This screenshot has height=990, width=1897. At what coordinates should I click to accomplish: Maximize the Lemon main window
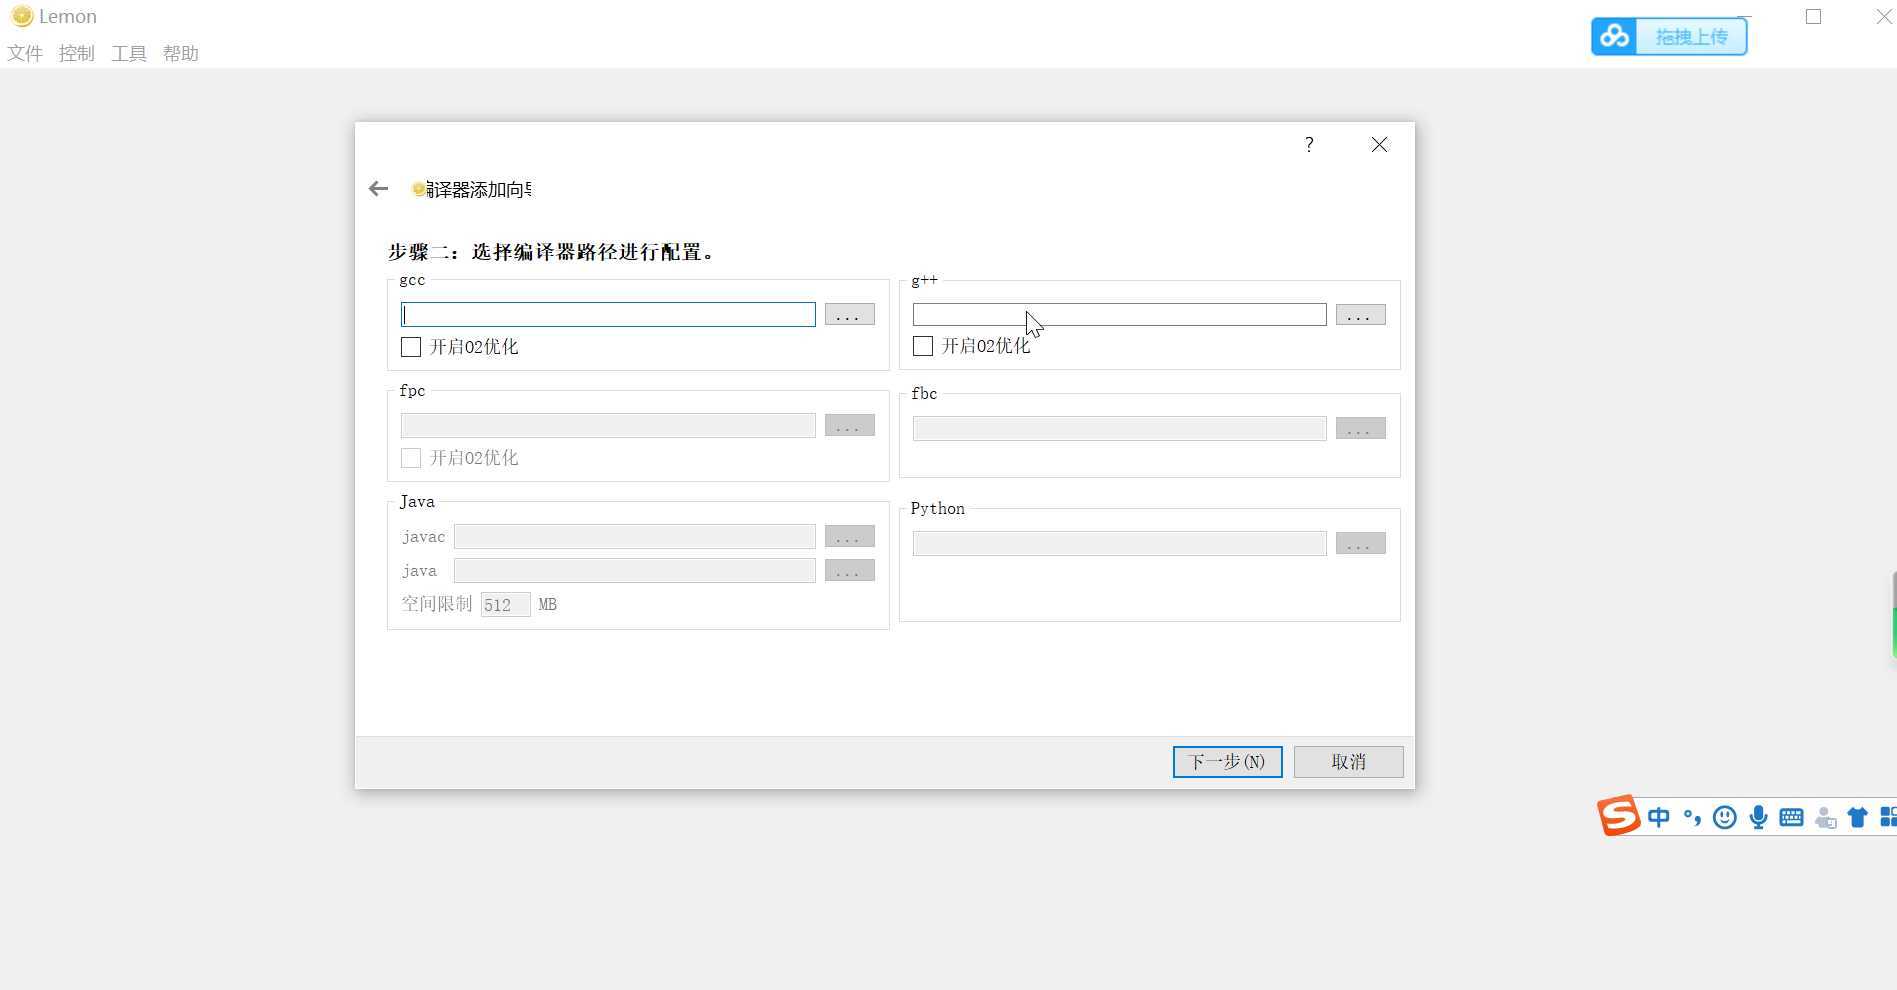point(1813,16)
